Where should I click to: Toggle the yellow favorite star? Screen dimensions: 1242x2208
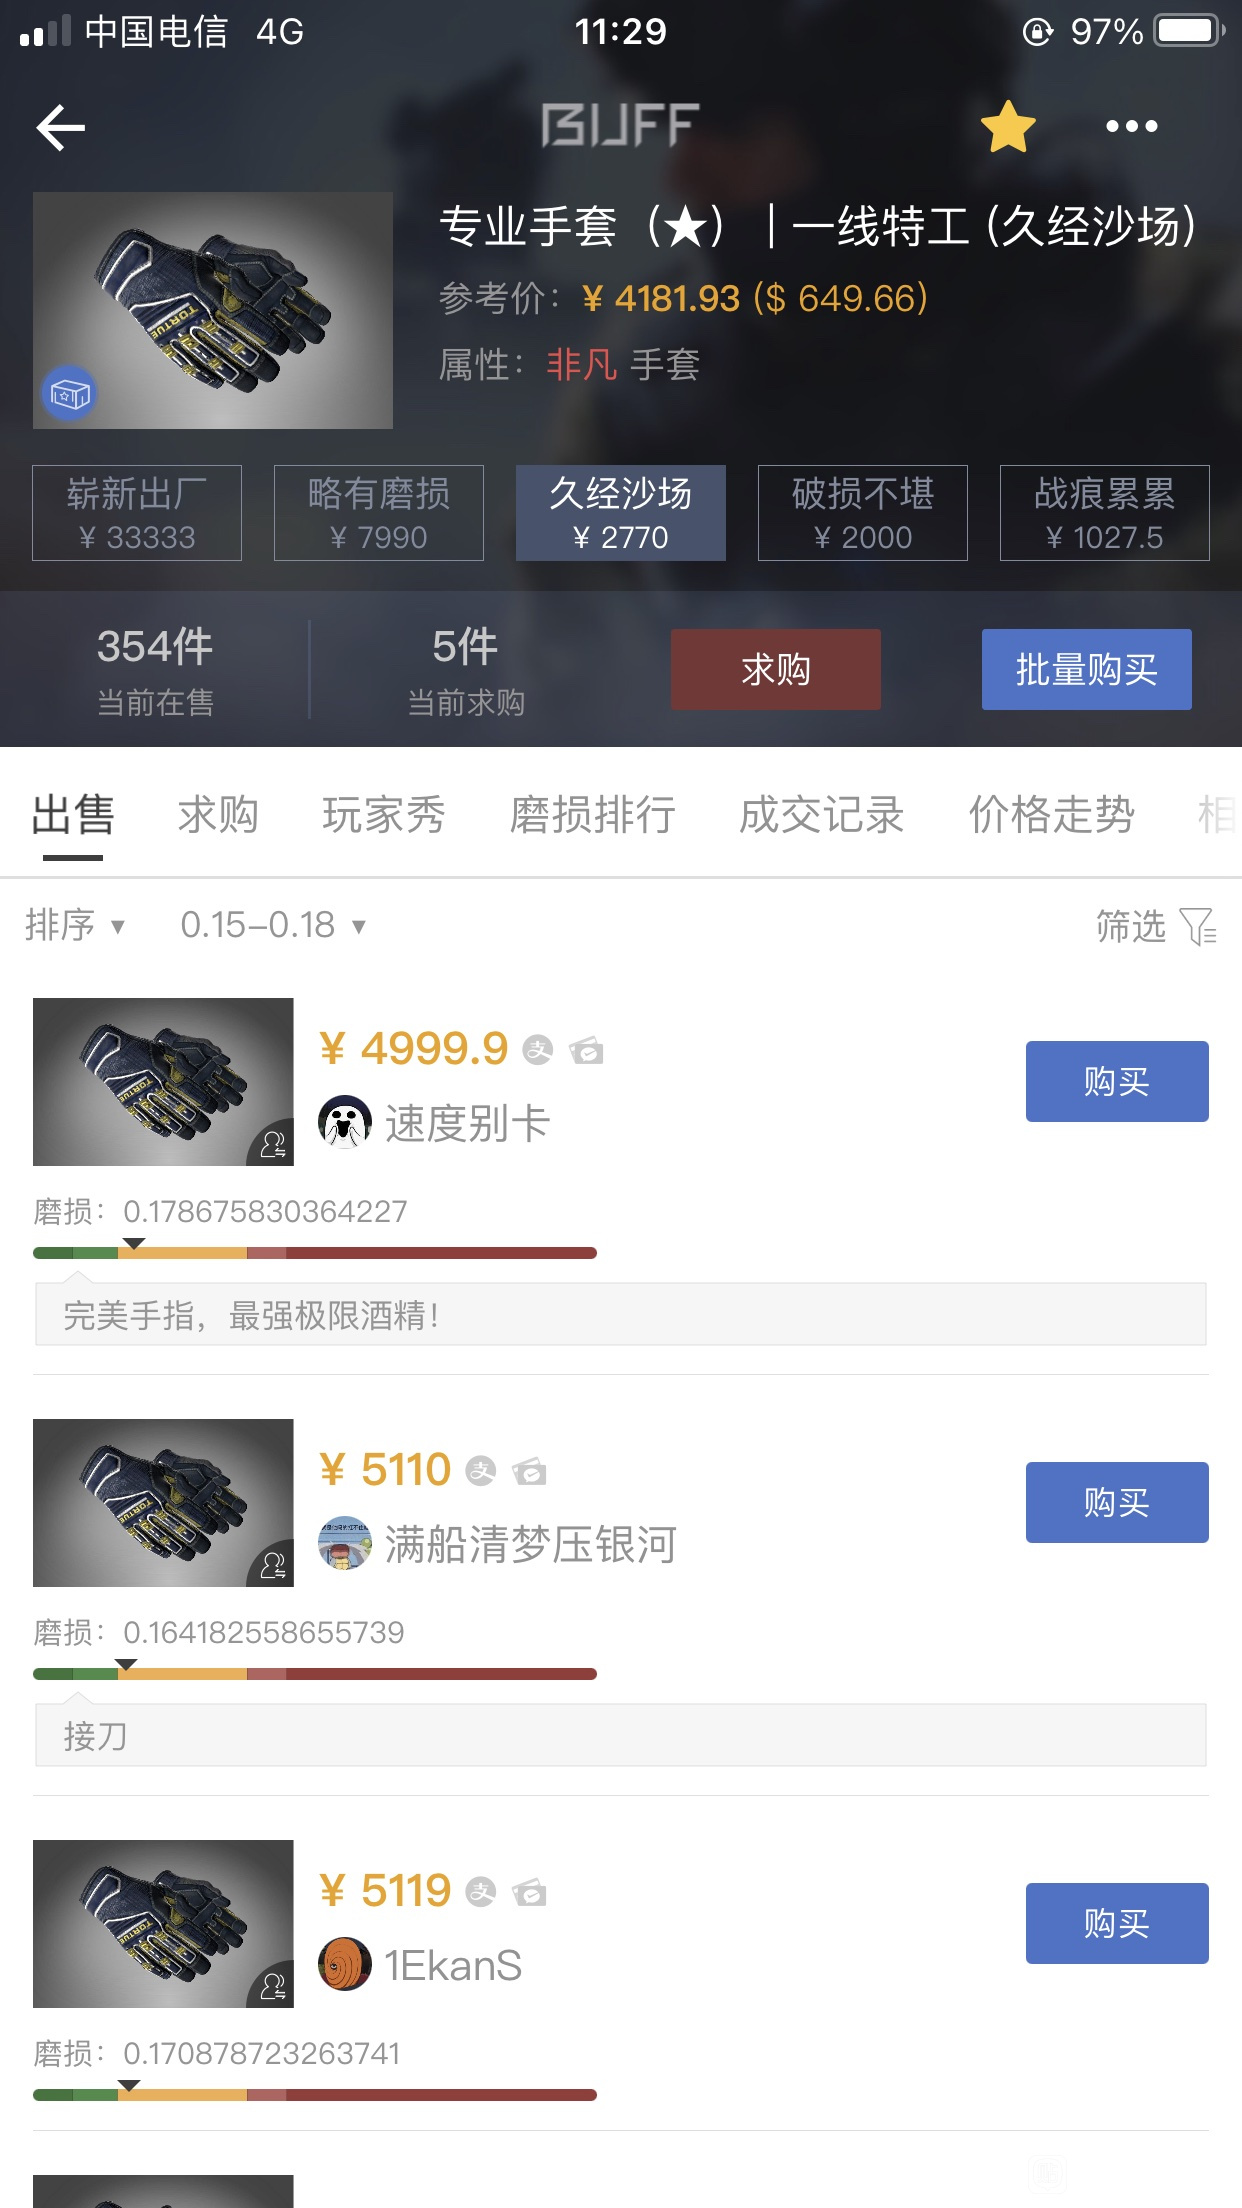click(x=1007, y=127)
